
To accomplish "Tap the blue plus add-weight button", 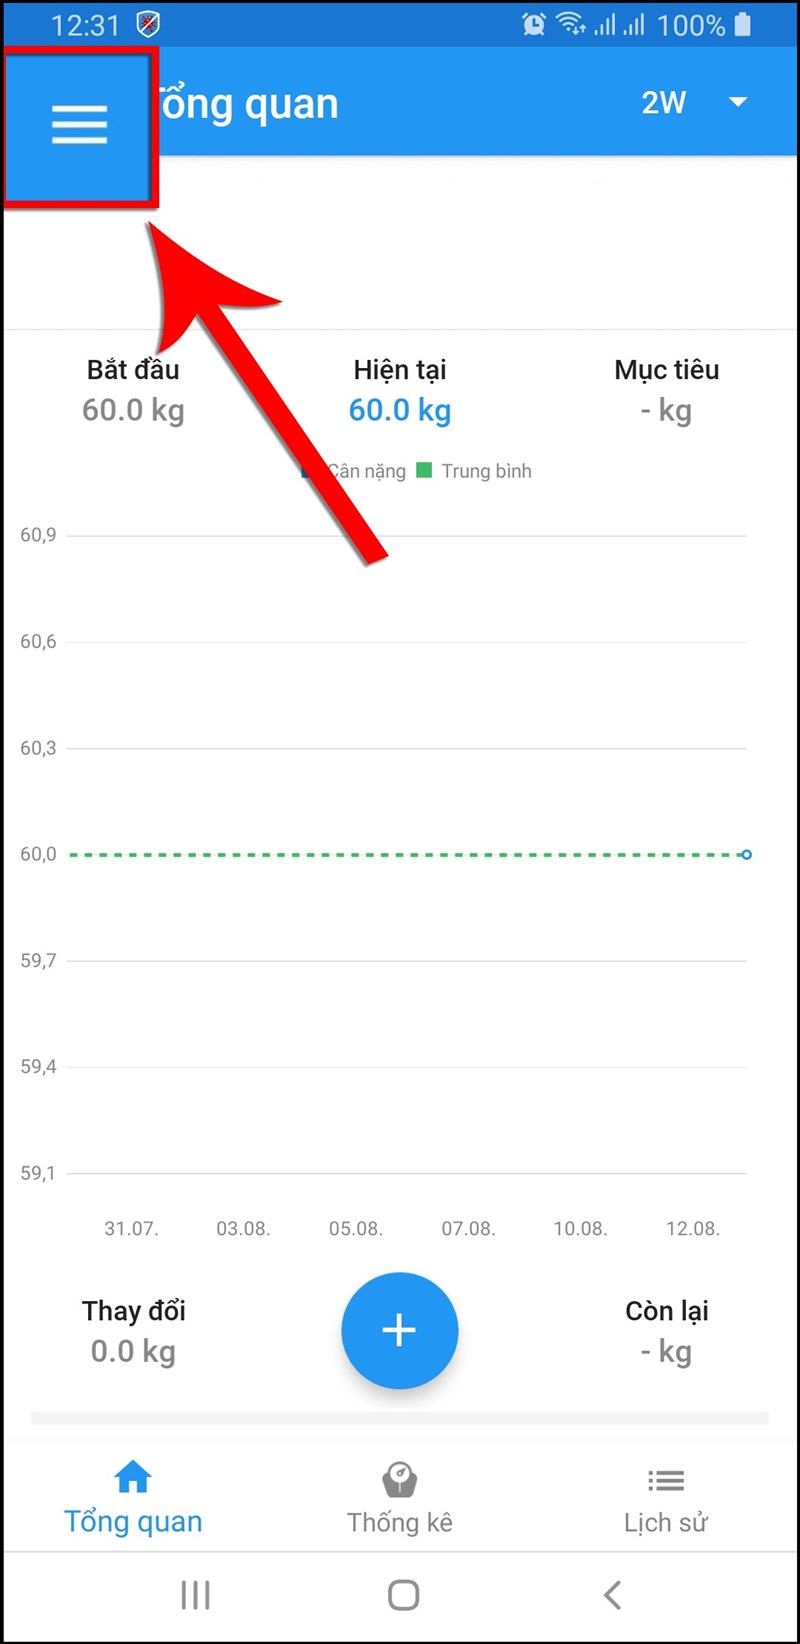I will (x=399, y=1330).
